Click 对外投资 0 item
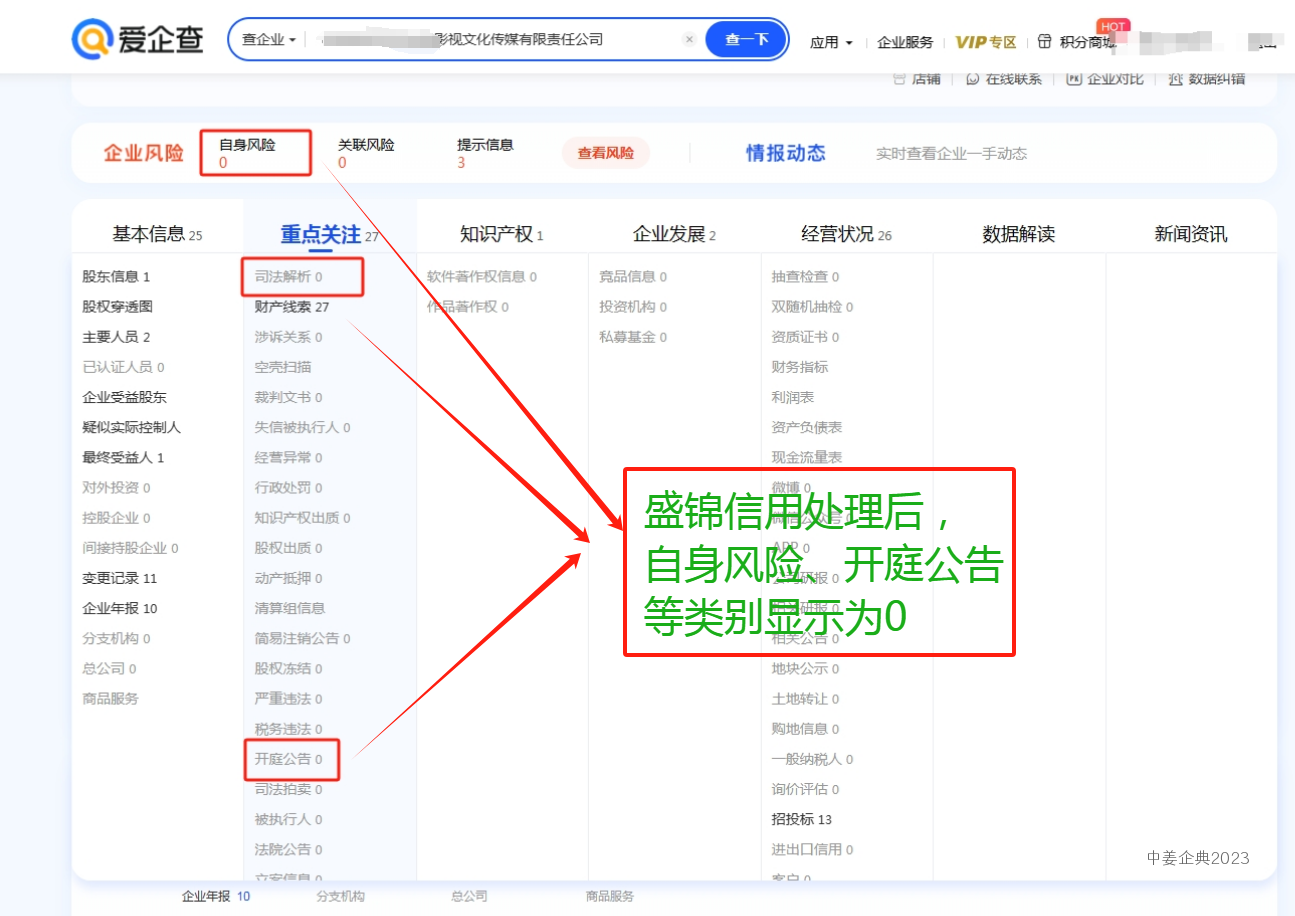1295x916 pixels. (116, 488)
